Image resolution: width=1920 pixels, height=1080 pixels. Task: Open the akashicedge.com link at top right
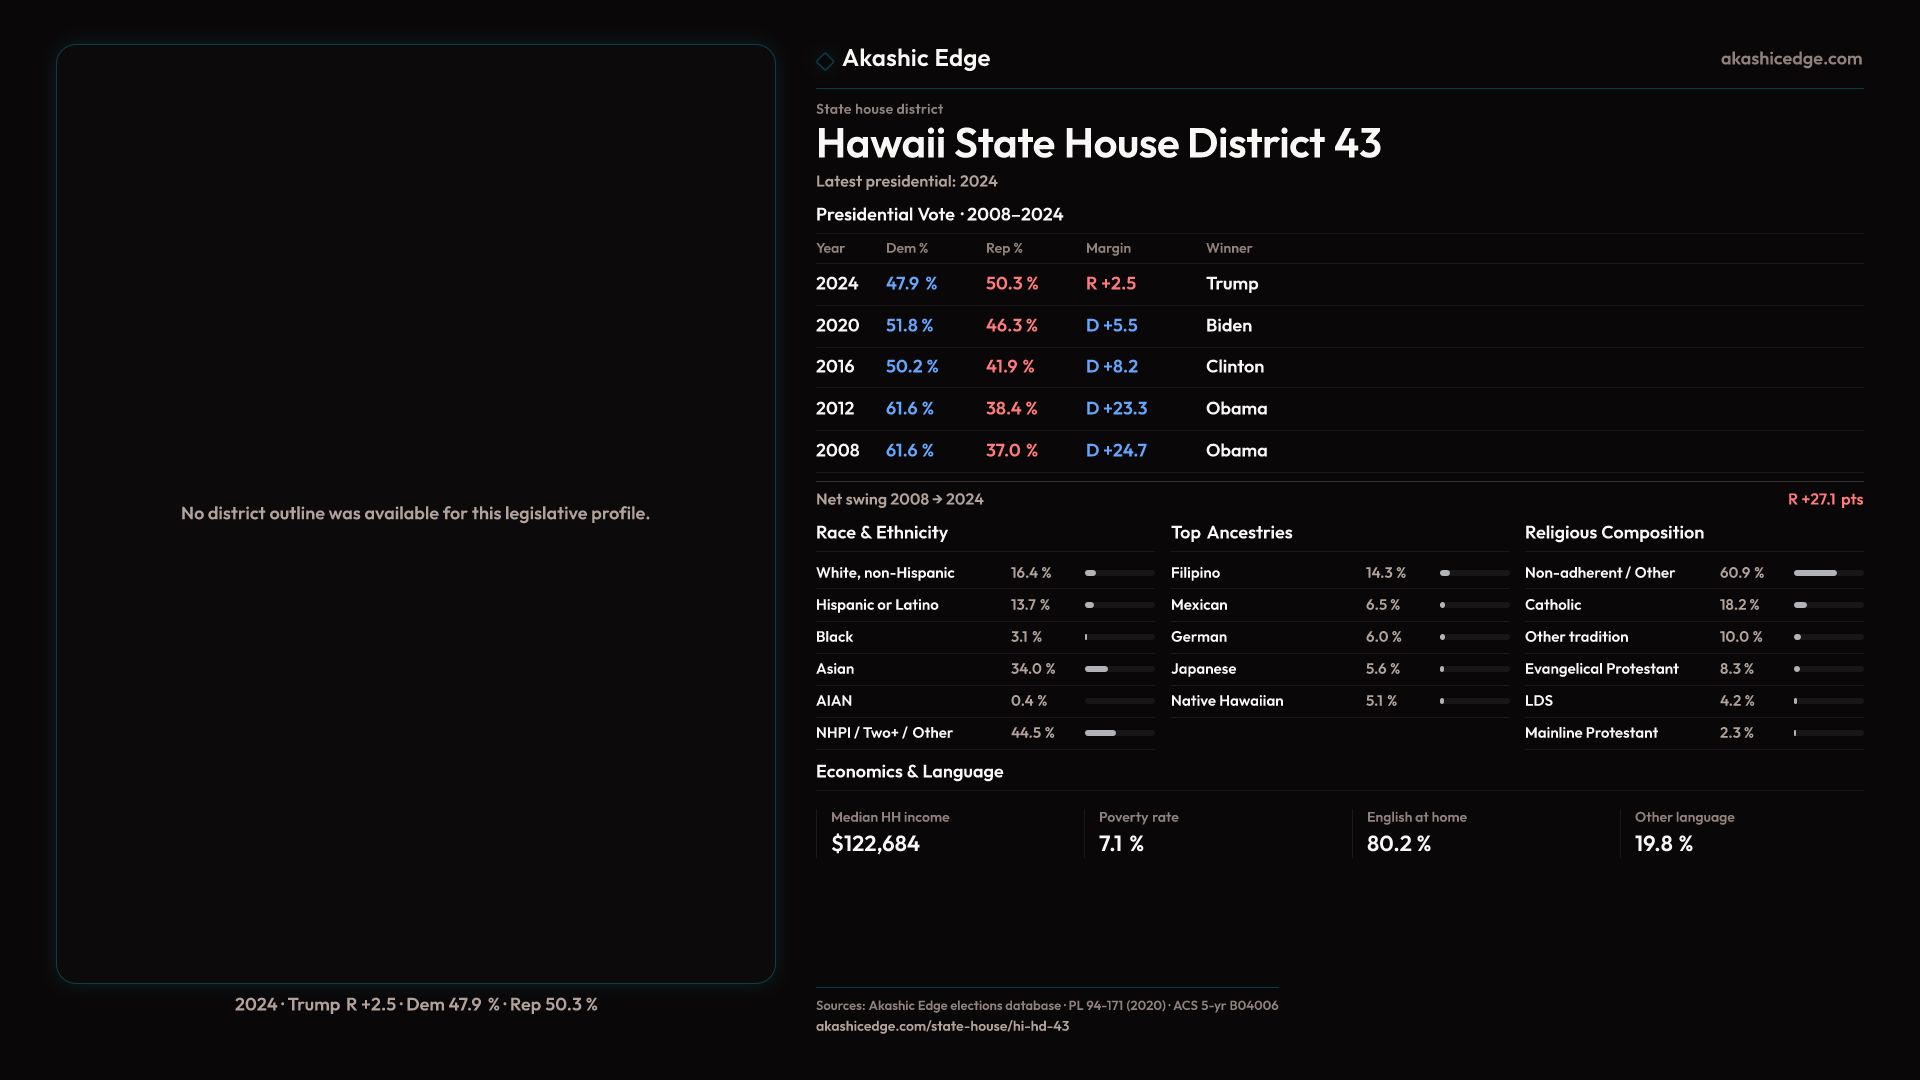(x=1790, y=59)
